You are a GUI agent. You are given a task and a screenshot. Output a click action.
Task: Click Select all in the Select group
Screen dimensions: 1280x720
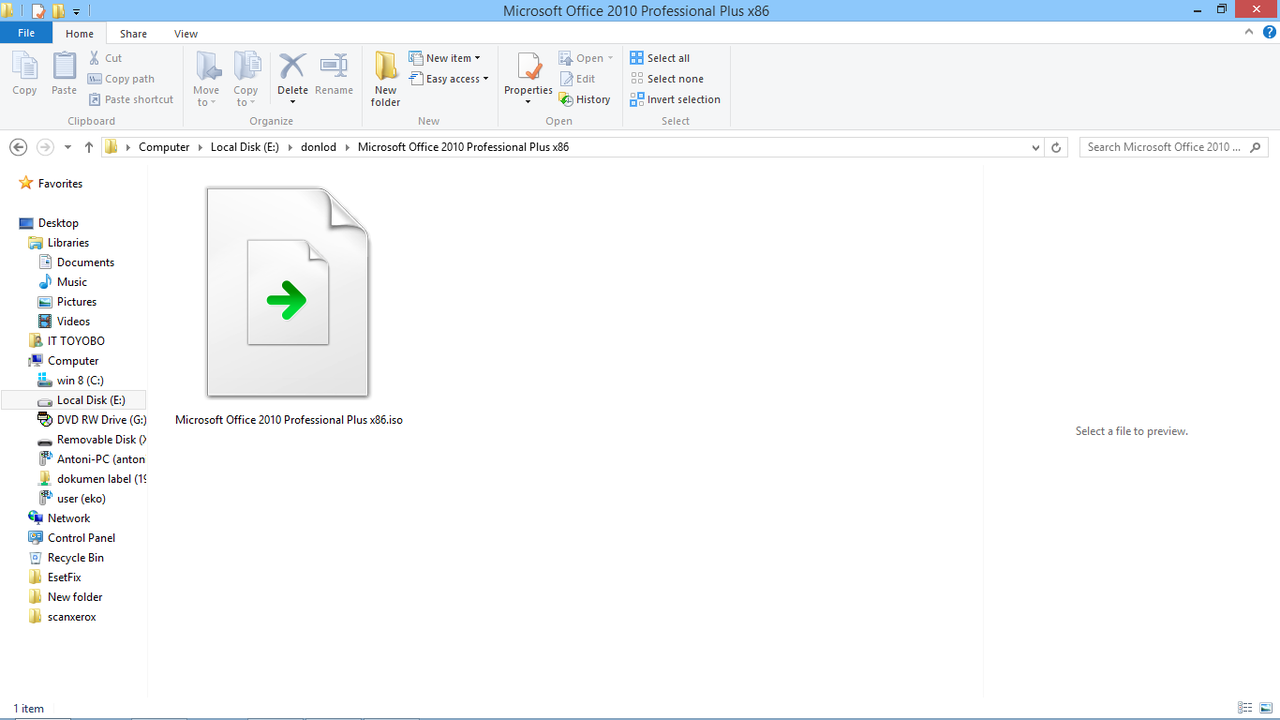point(660,58)
